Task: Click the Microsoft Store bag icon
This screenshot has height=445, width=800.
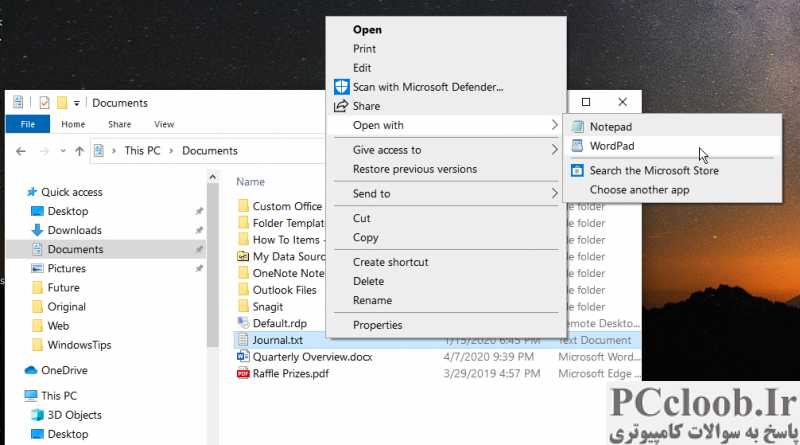Action: (x=578, y=170)
